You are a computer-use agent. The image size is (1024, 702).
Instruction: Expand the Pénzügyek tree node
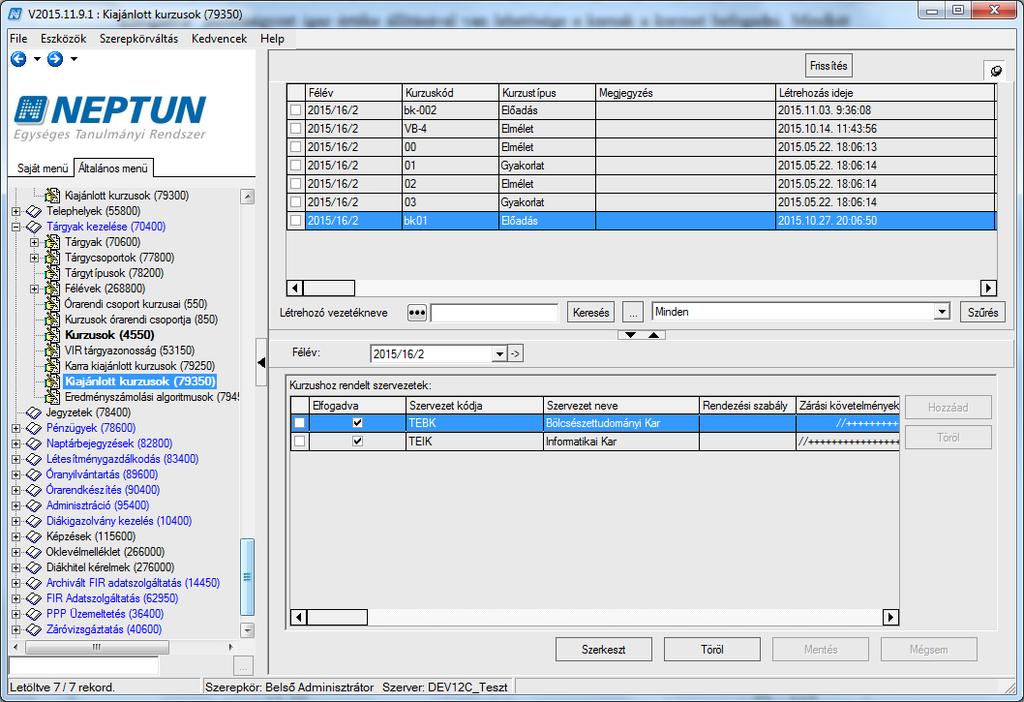pos(16,428)
